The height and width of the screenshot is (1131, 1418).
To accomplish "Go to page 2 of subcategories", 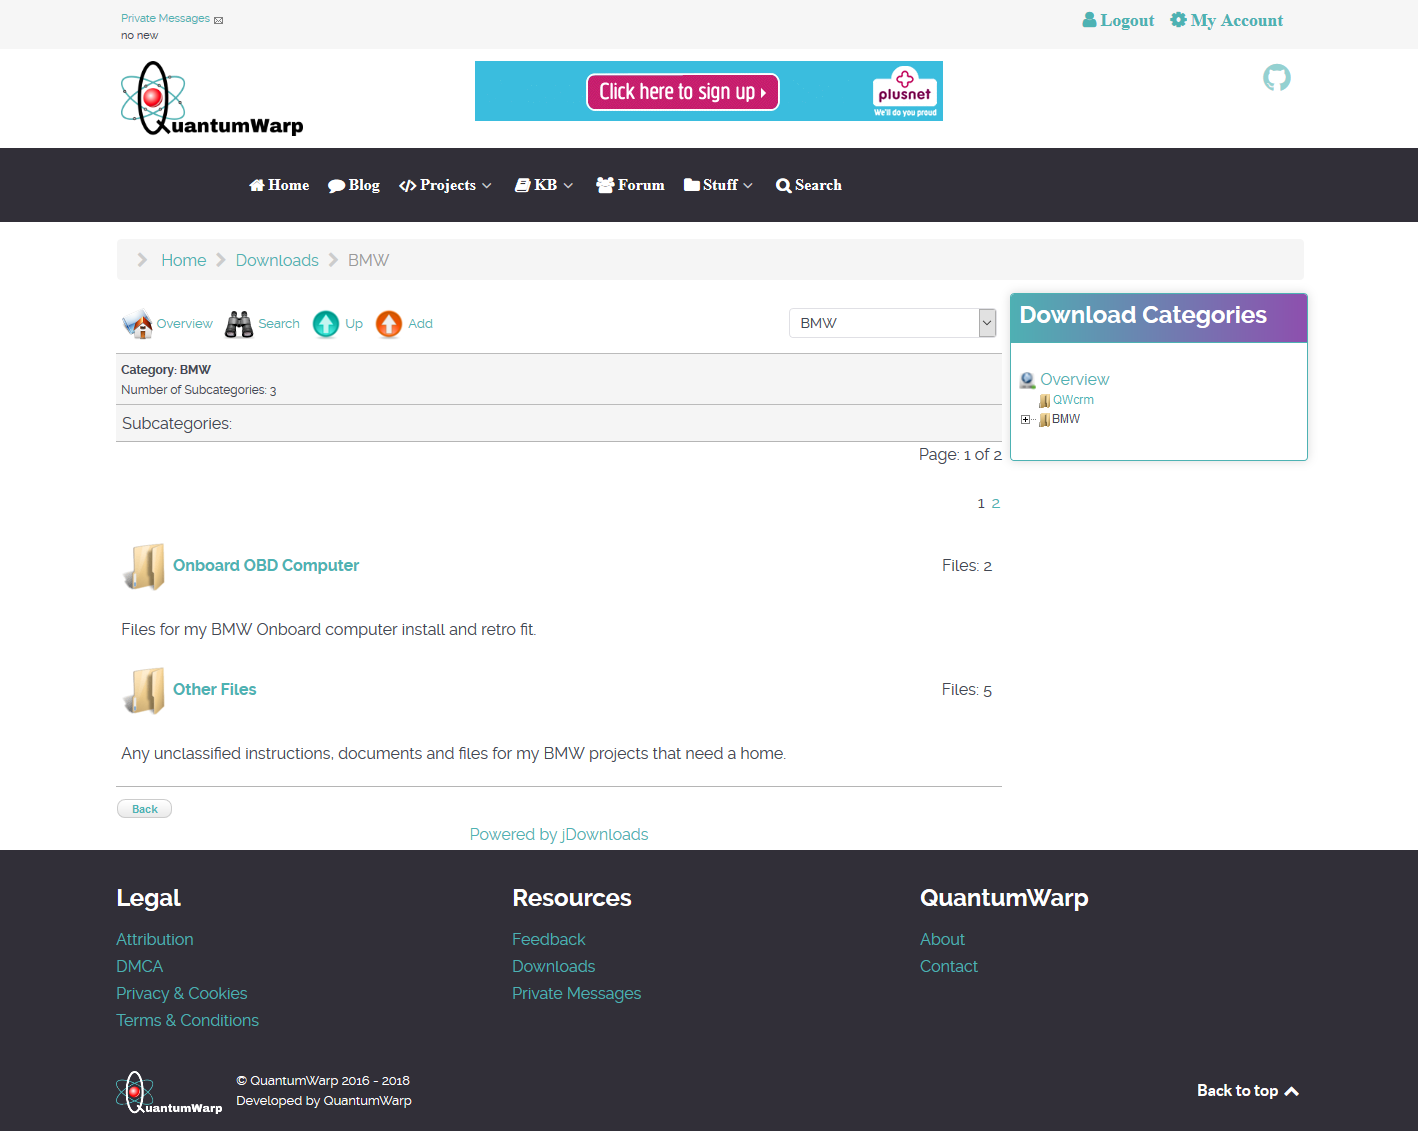I will 995,503.
